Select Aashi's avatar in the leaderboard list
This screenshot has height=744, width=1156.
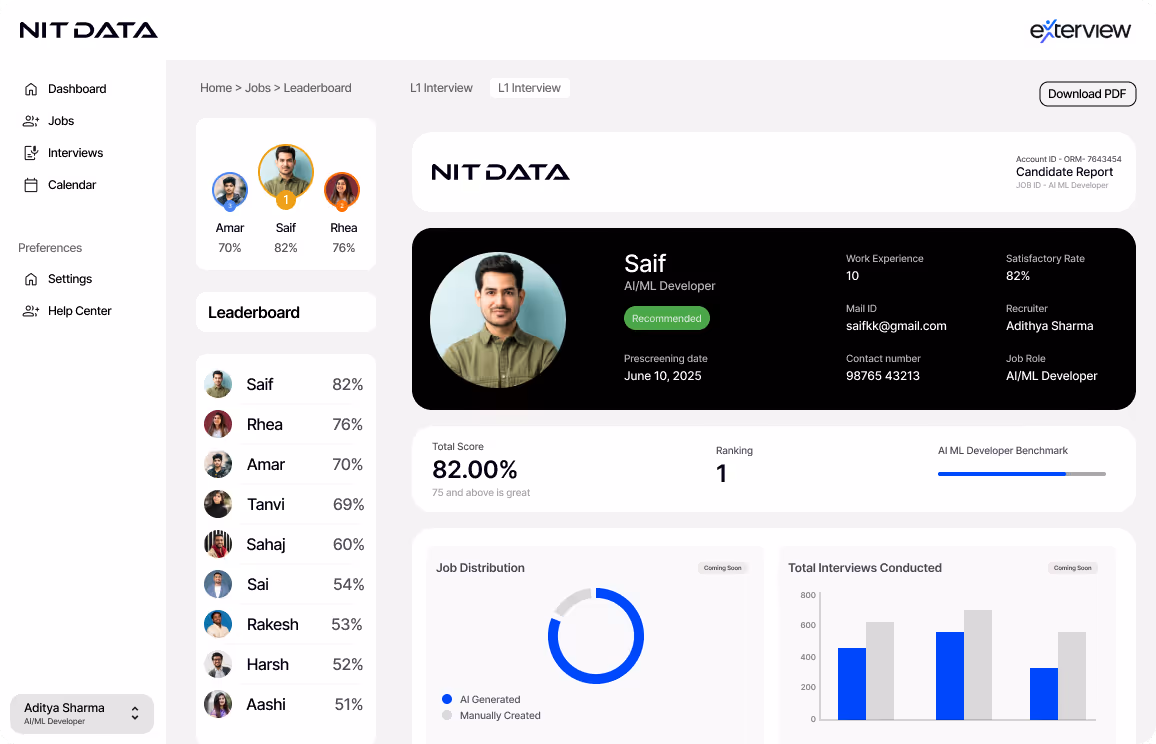(x=218, y=704)
